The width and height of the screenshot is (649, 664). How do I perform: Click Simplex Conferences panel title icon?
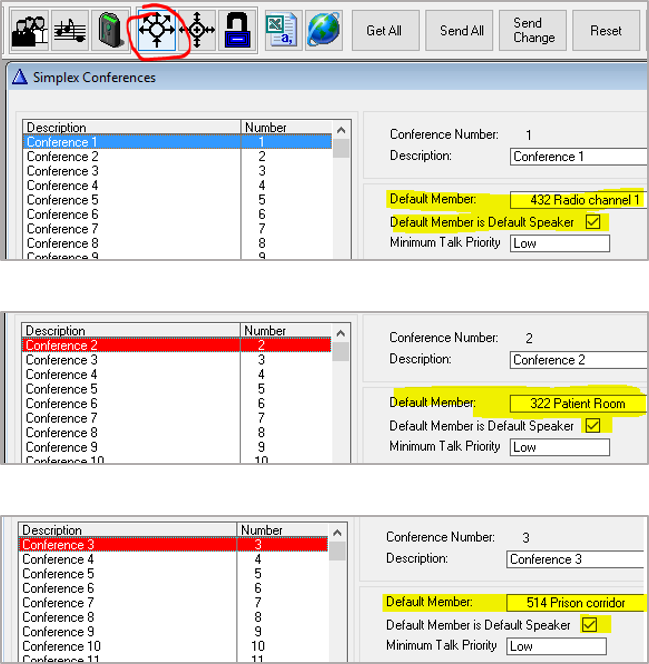click(20, 77)
